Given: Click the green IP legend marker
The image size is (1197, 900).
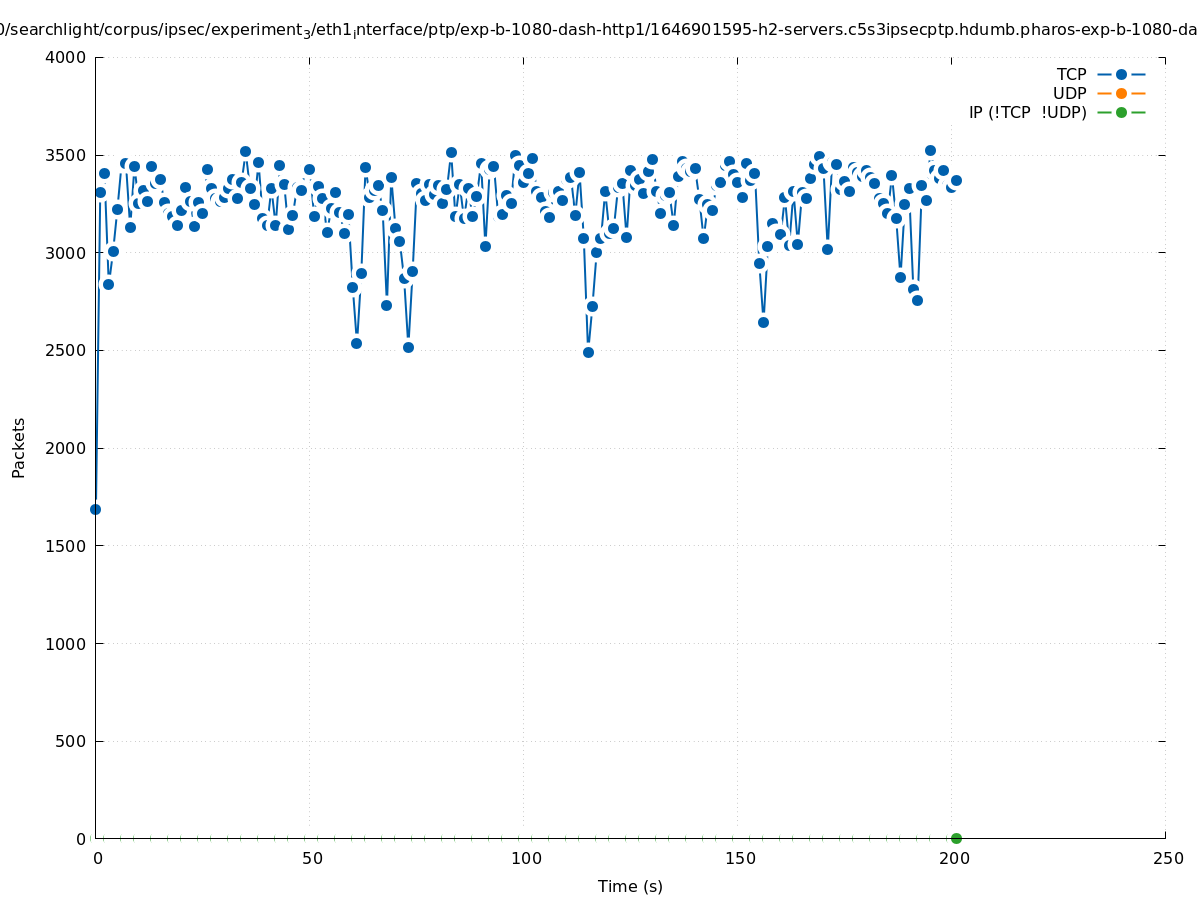Looking at the screenshot, I should [x=1121, y=112].
